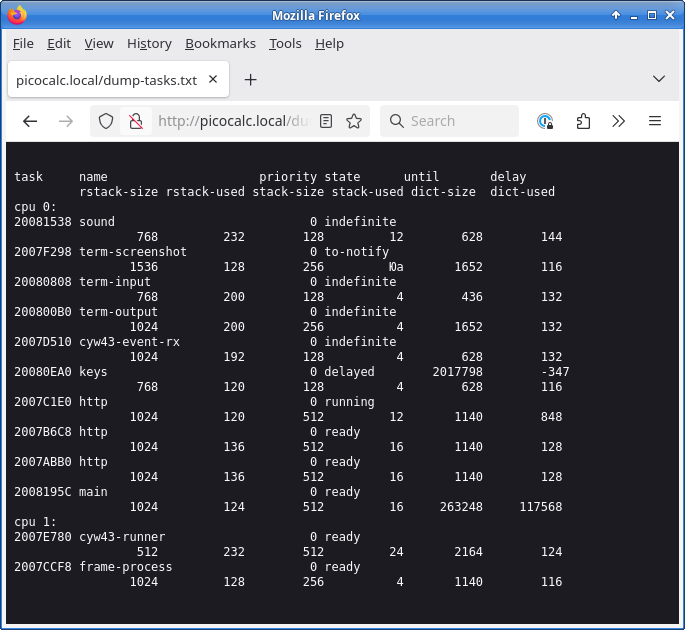685x630 pixels.
Task: Close the dump-tasks.txt tab
Action: [213, 79]
